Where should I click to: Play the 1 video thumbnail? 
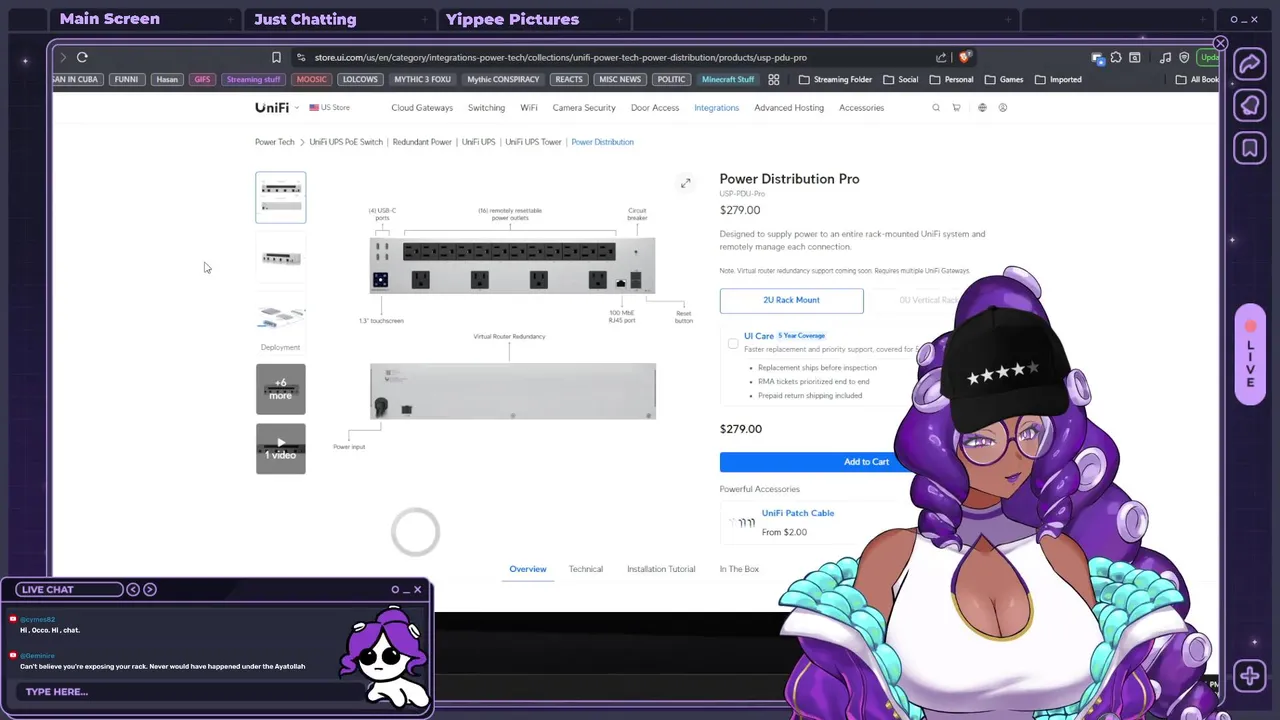coord(280,449)
